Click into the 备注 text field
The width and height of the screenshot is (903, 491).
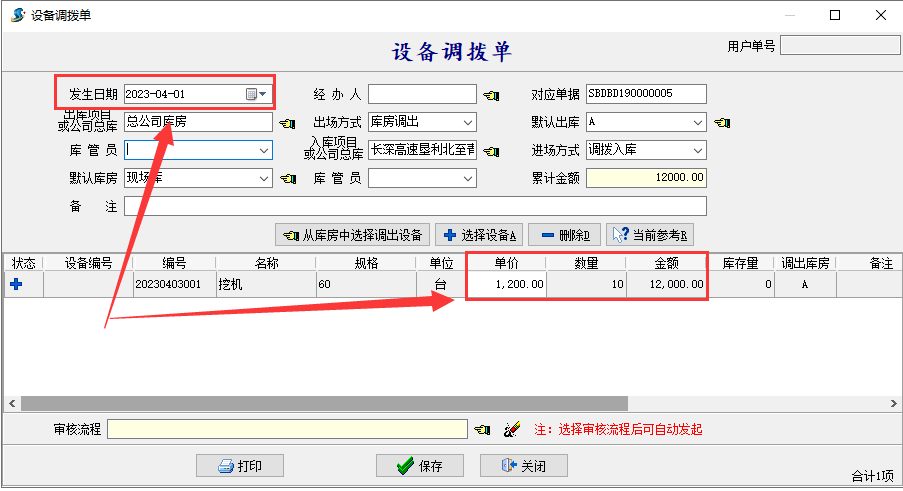[x=414, y=206]
